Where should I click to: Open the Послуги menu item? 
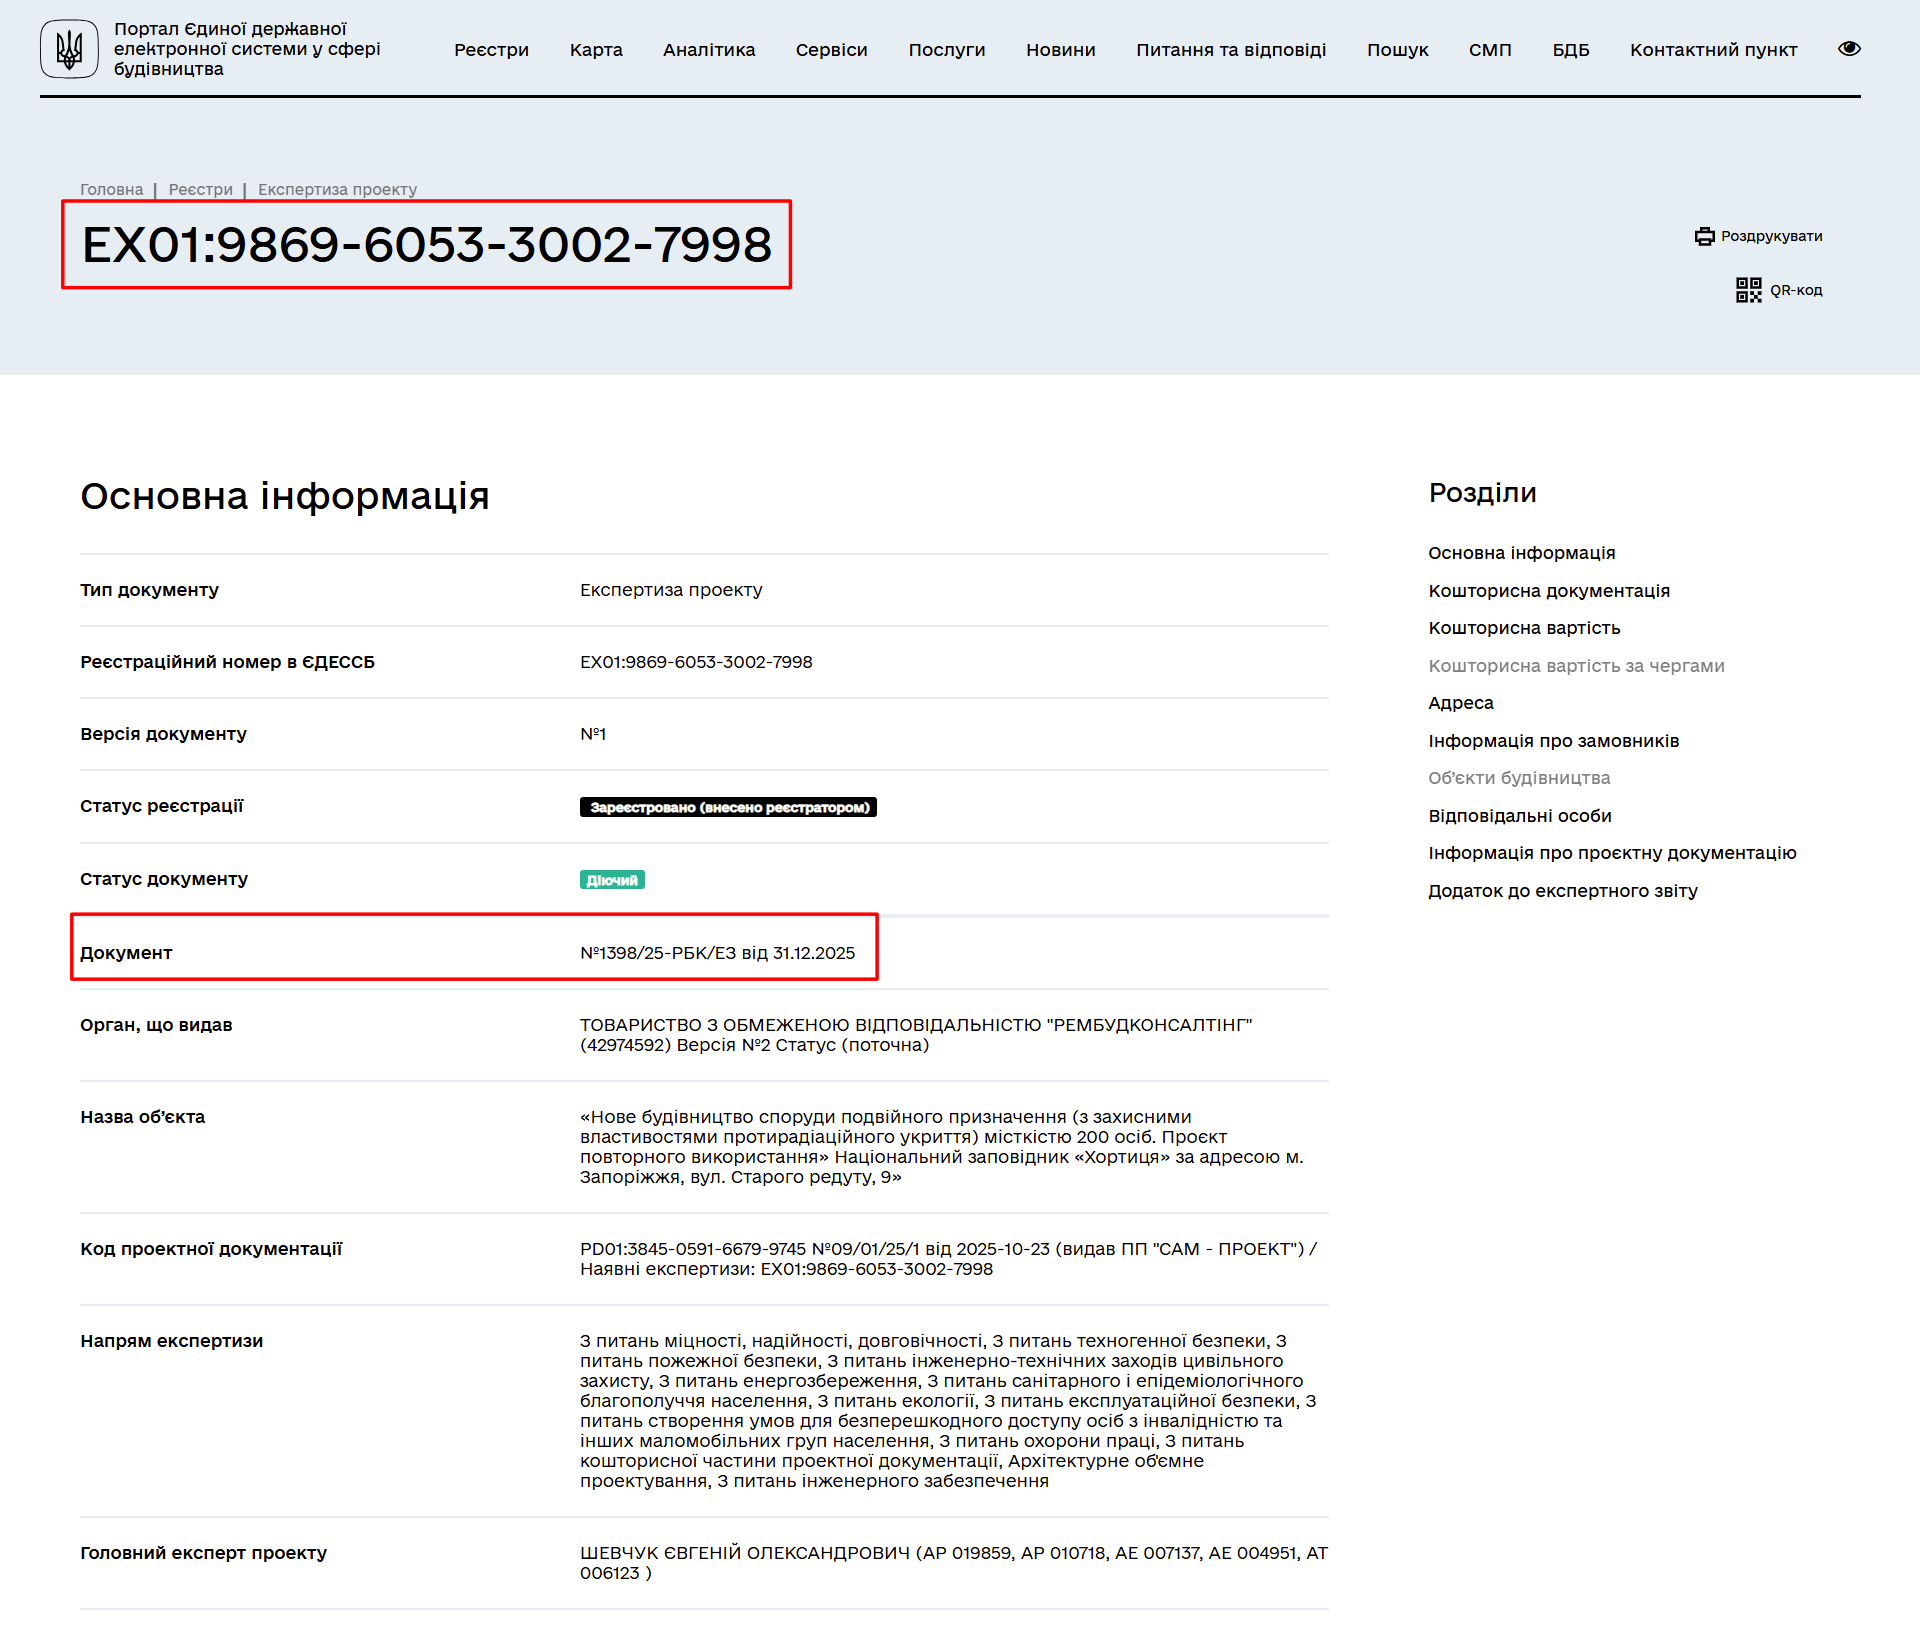pyautogui.click(x=946, y=50)
